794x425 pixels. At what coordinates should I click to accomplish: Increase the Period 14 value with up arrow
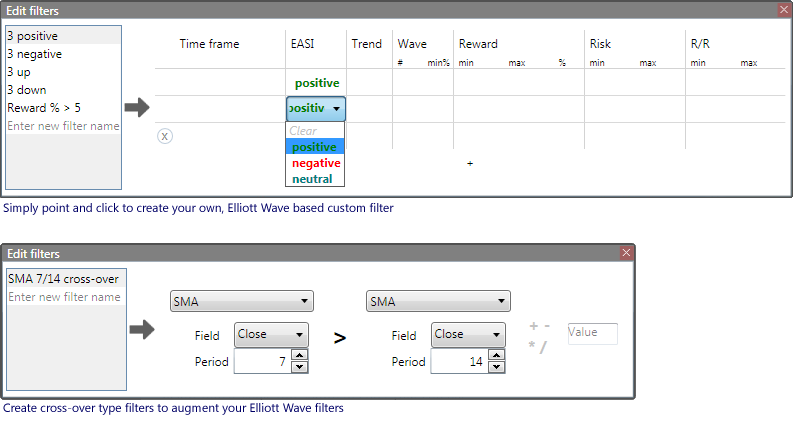click(x=496, y=356)
